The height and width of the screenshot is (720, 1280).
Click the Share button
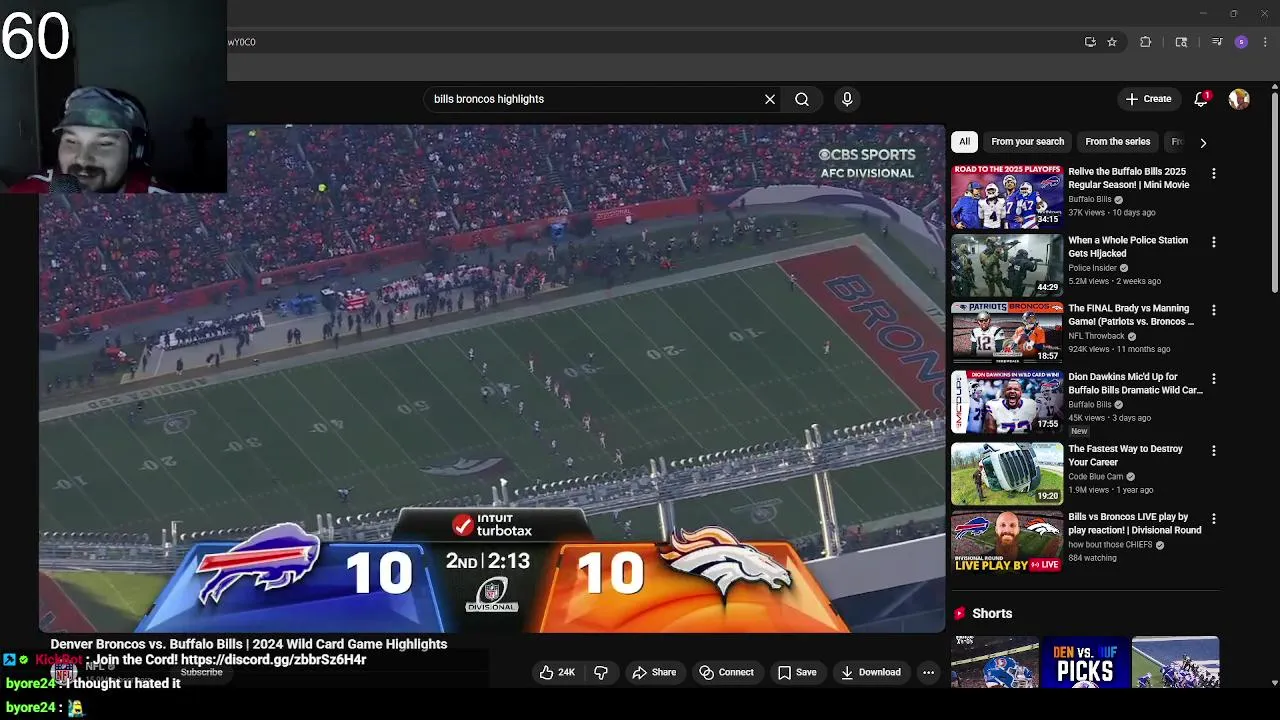[654, 672]
